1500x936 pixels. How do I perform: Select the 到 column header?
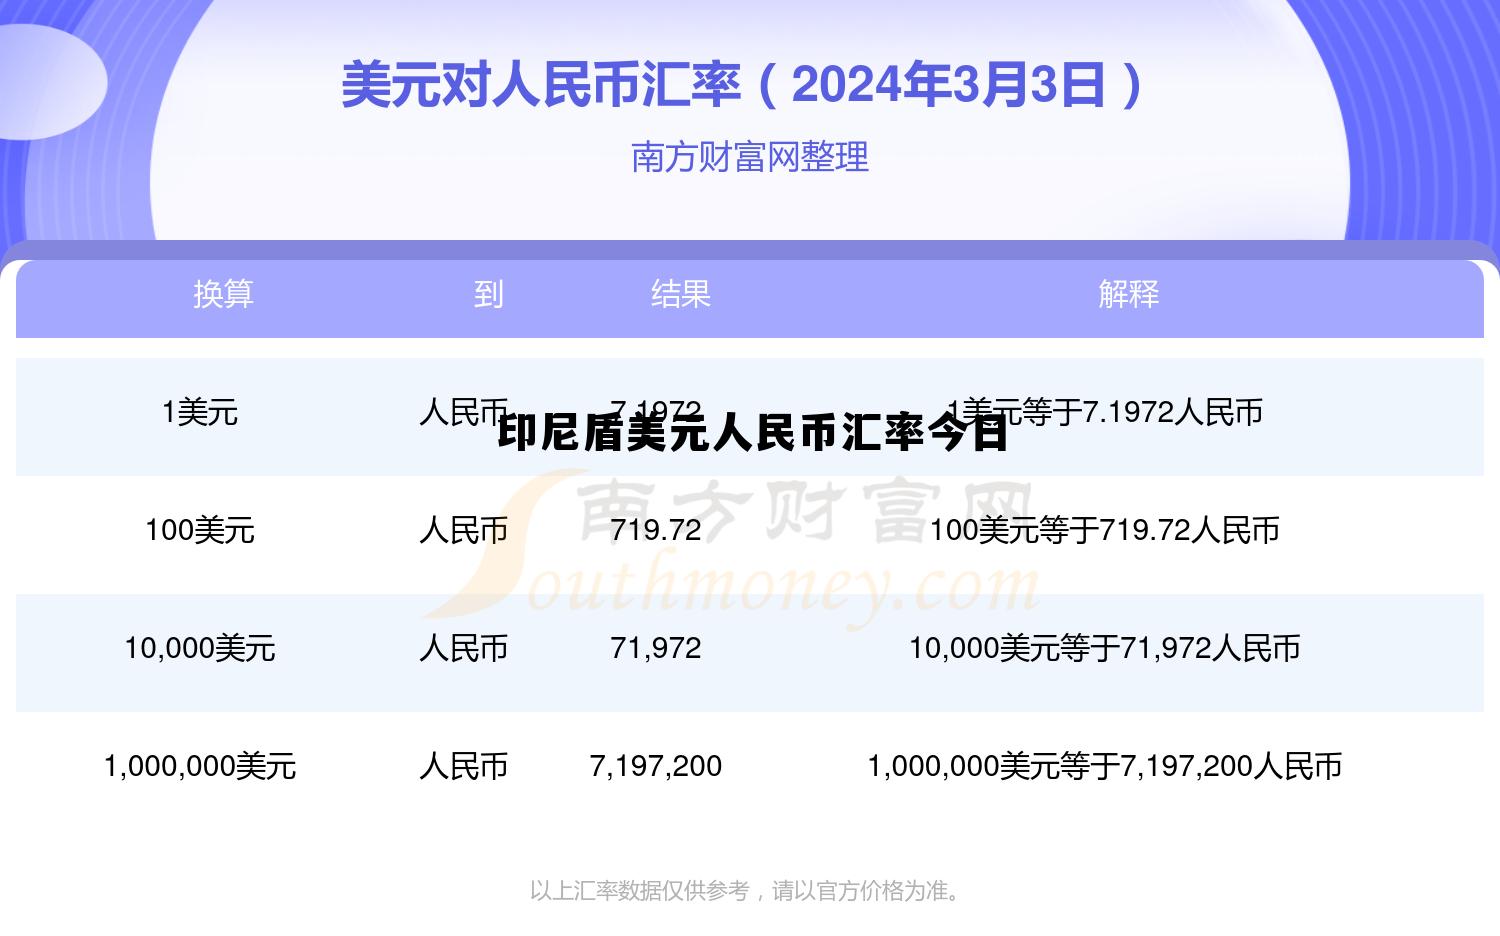[x=489, y=294]
